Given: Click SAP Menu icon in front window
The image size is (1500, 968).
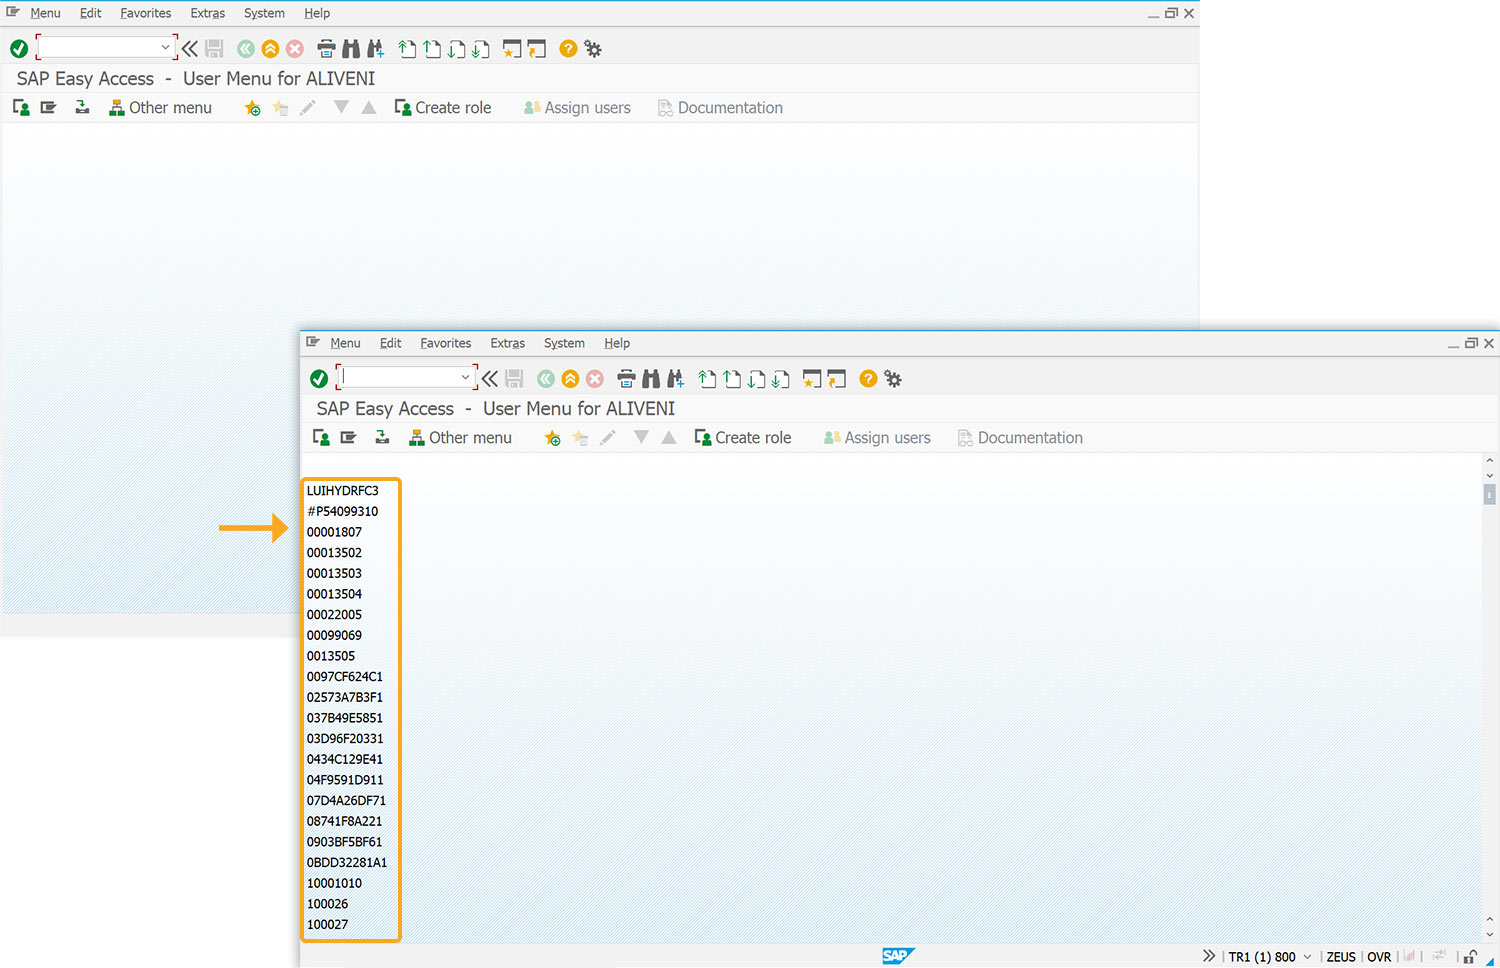Looking at the screenshot, I should pyautogui.click(x=348, y=438).
